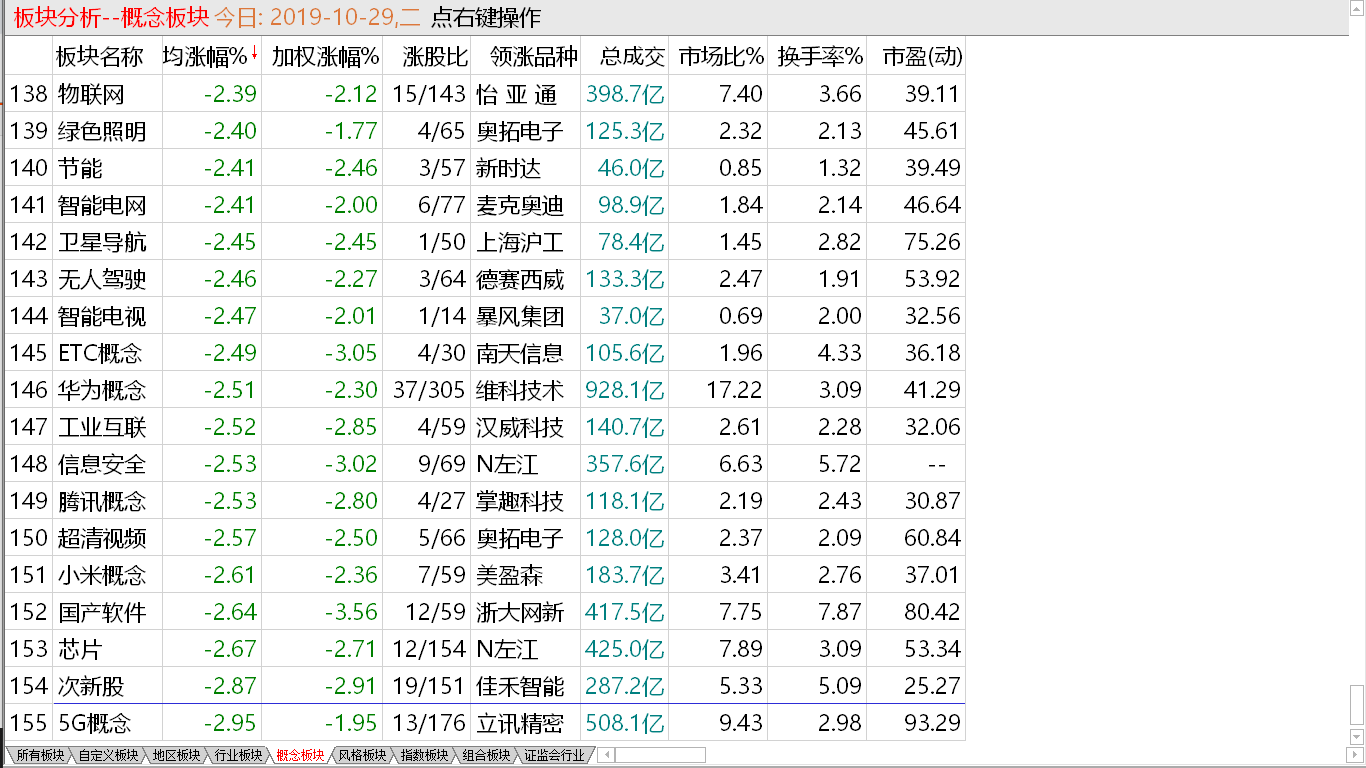Select the 信息安全 sector row

[x=485, y=464]
